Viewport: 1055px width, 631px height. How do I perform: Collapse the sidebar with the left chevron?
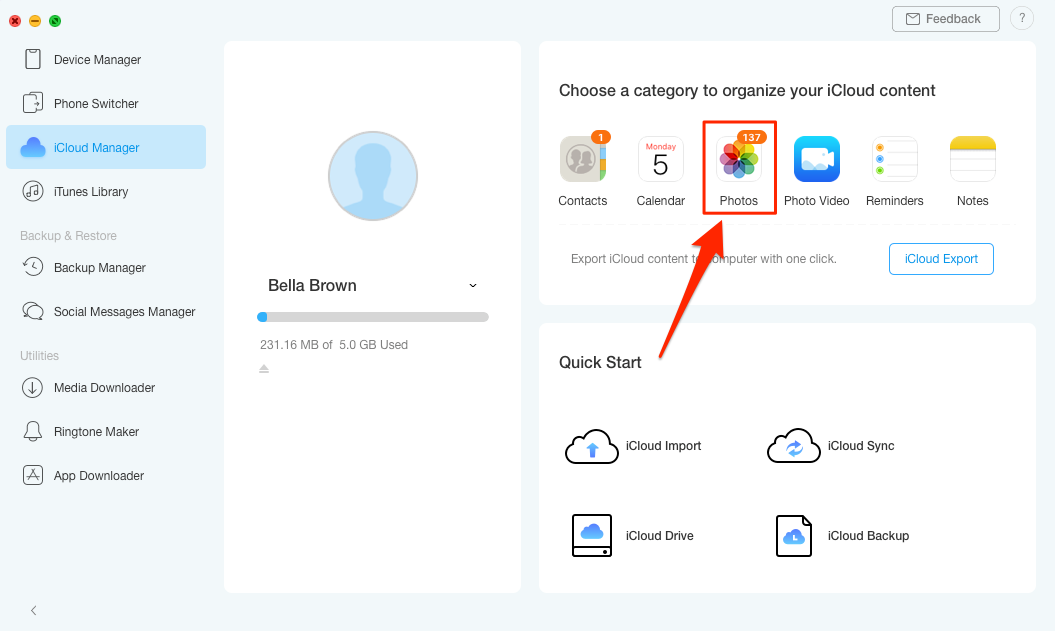tap(34, 610)
